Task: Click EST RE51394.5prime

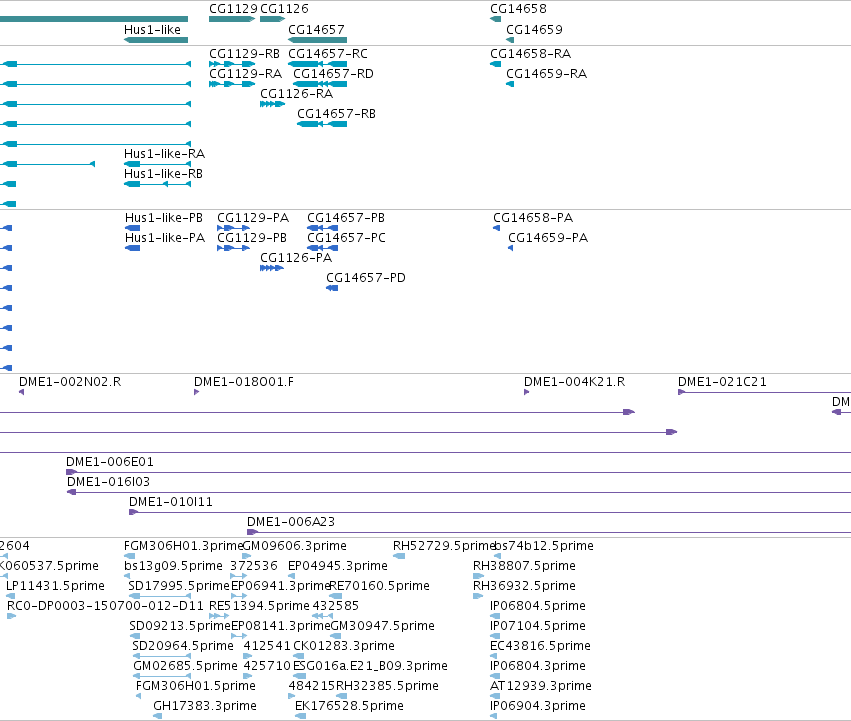Action: pyautogui.click(x=219, y=616)
